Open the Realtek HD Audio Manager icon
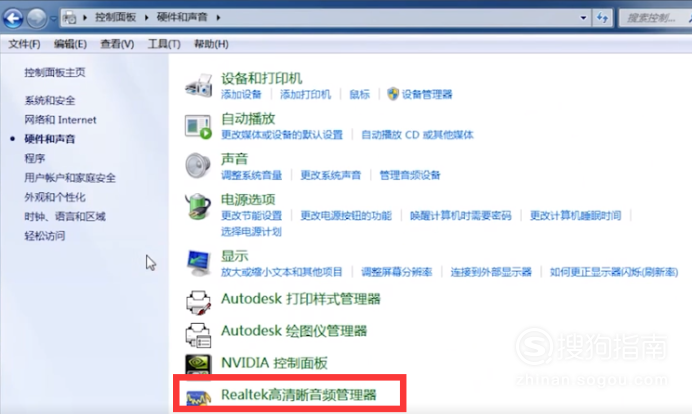The width and height of the screenshot is (692, 414). point(198,397)
